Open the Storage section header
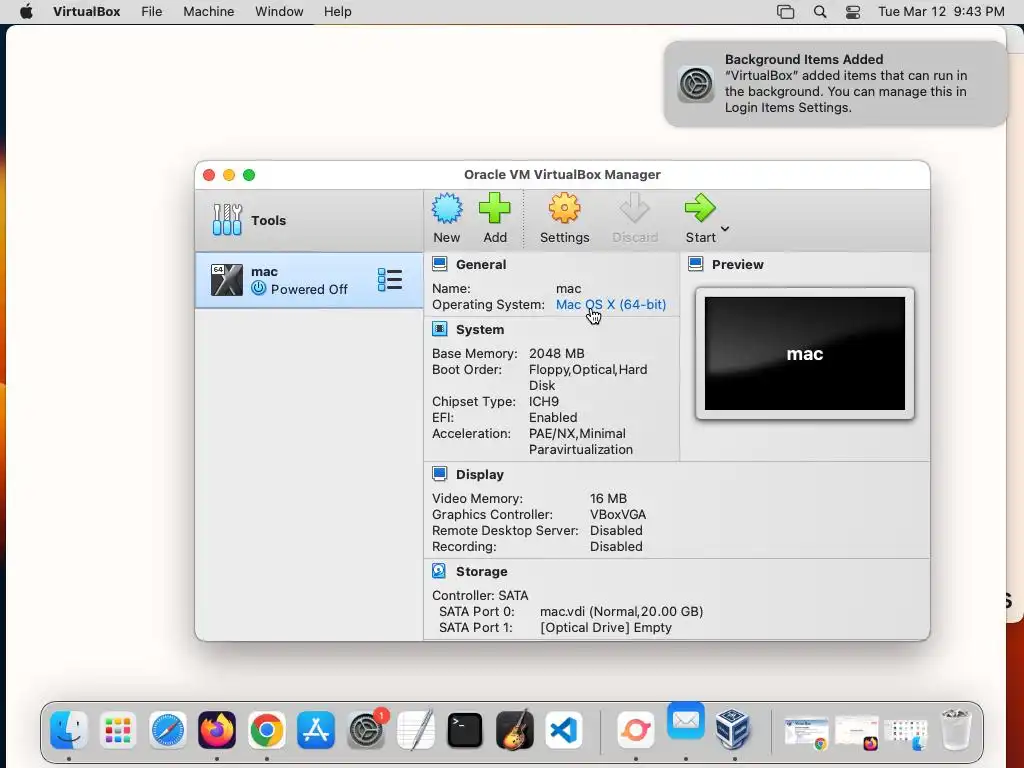1024x768 pixels. pos(481,571)
